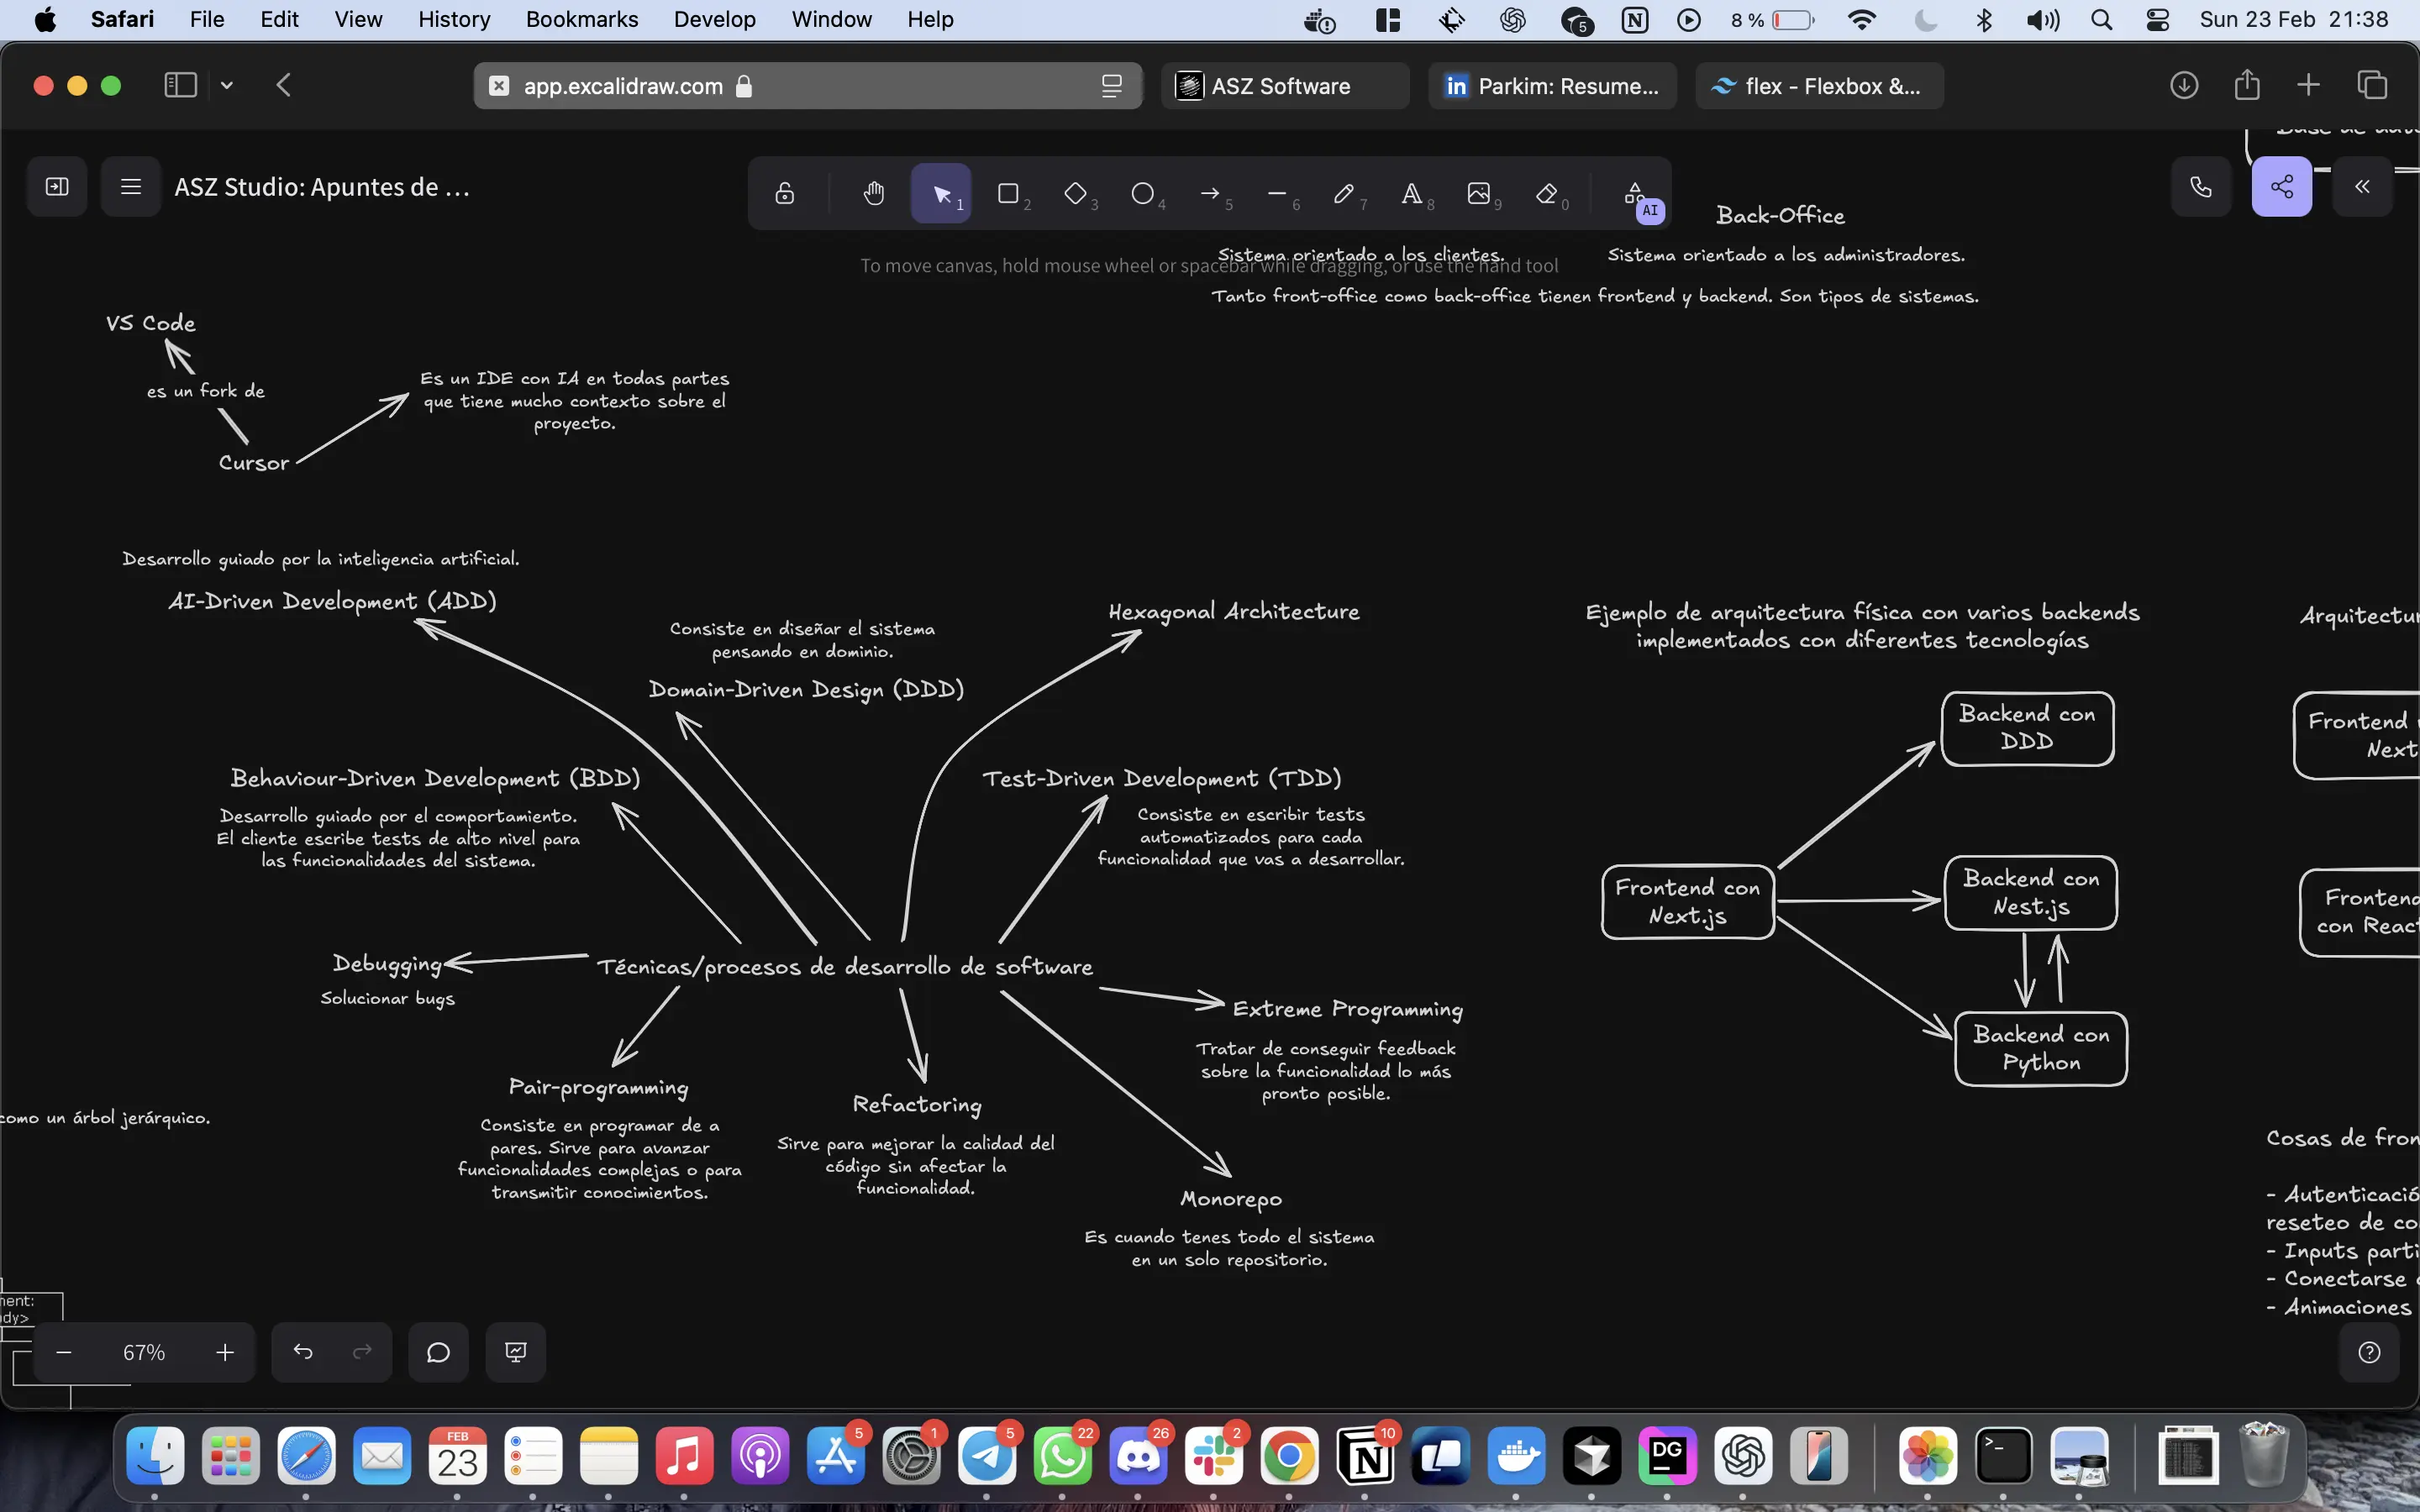Select the 'Frontend con Next.js' box
This screenshot has height=1512, width=2420.
coord(1688,902)
